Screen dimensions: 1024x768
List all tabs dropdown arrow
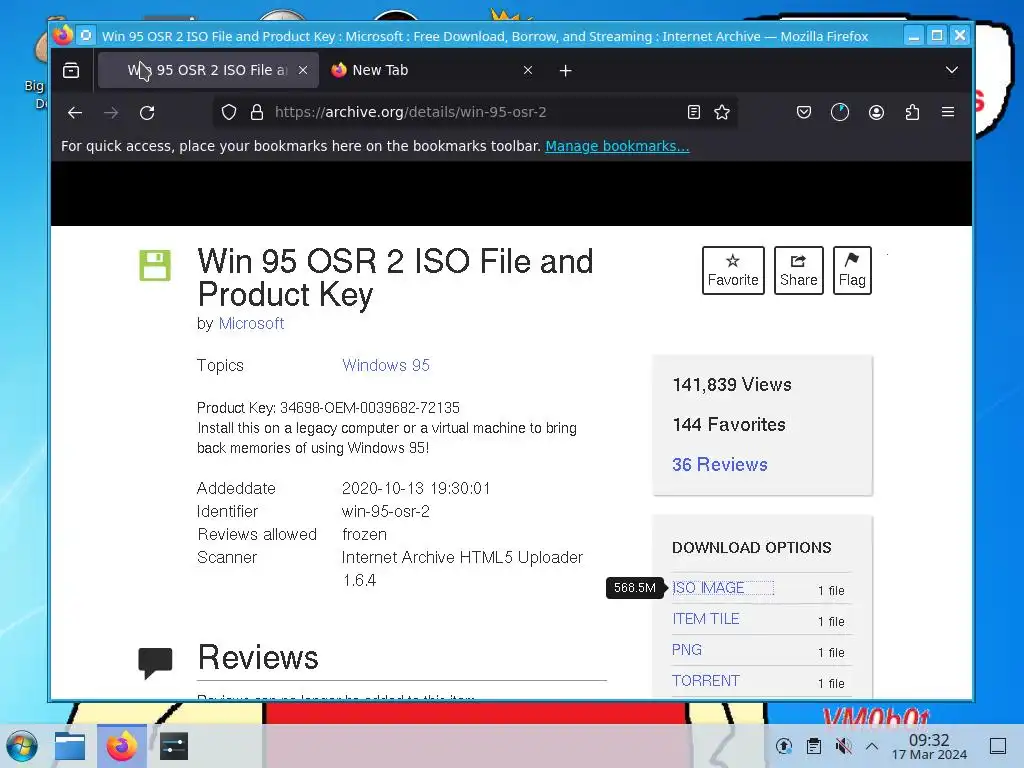[952, 70]
